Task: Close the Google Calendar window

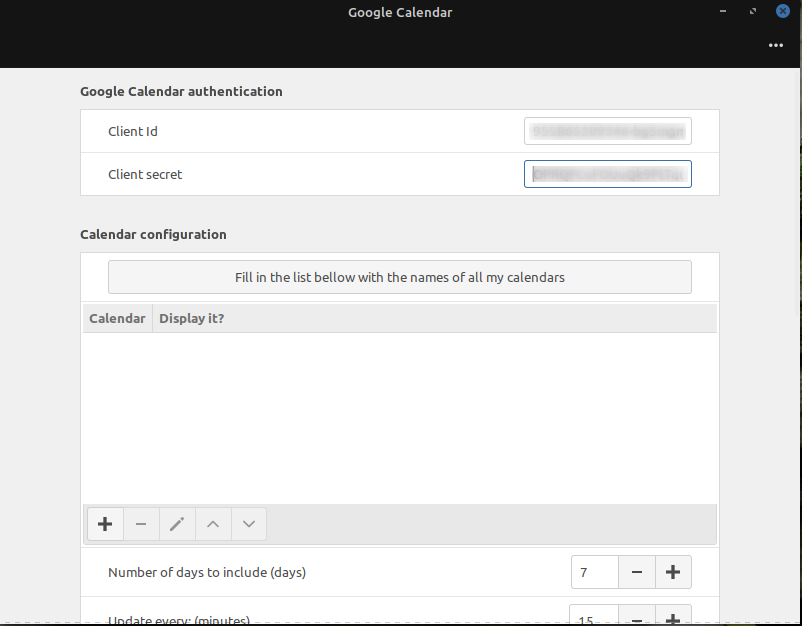Action: pyautogui.click(x=783, y=11)
